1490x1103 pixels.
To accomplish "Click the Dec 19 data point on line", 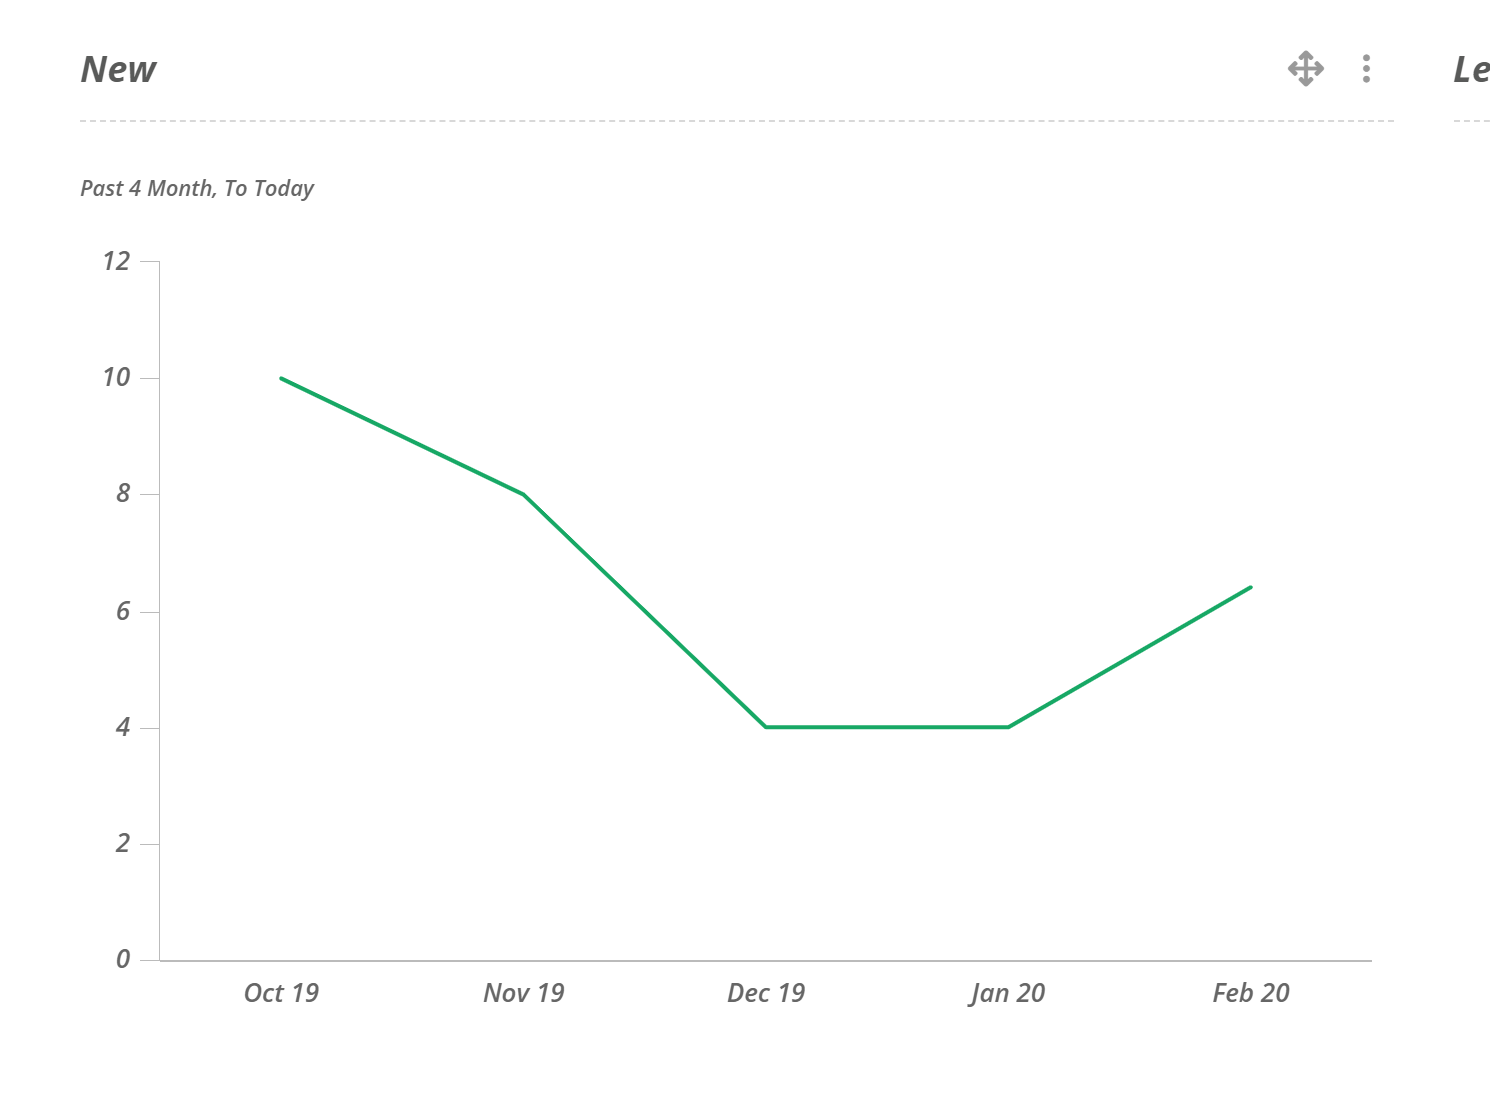I will point(766,727).
